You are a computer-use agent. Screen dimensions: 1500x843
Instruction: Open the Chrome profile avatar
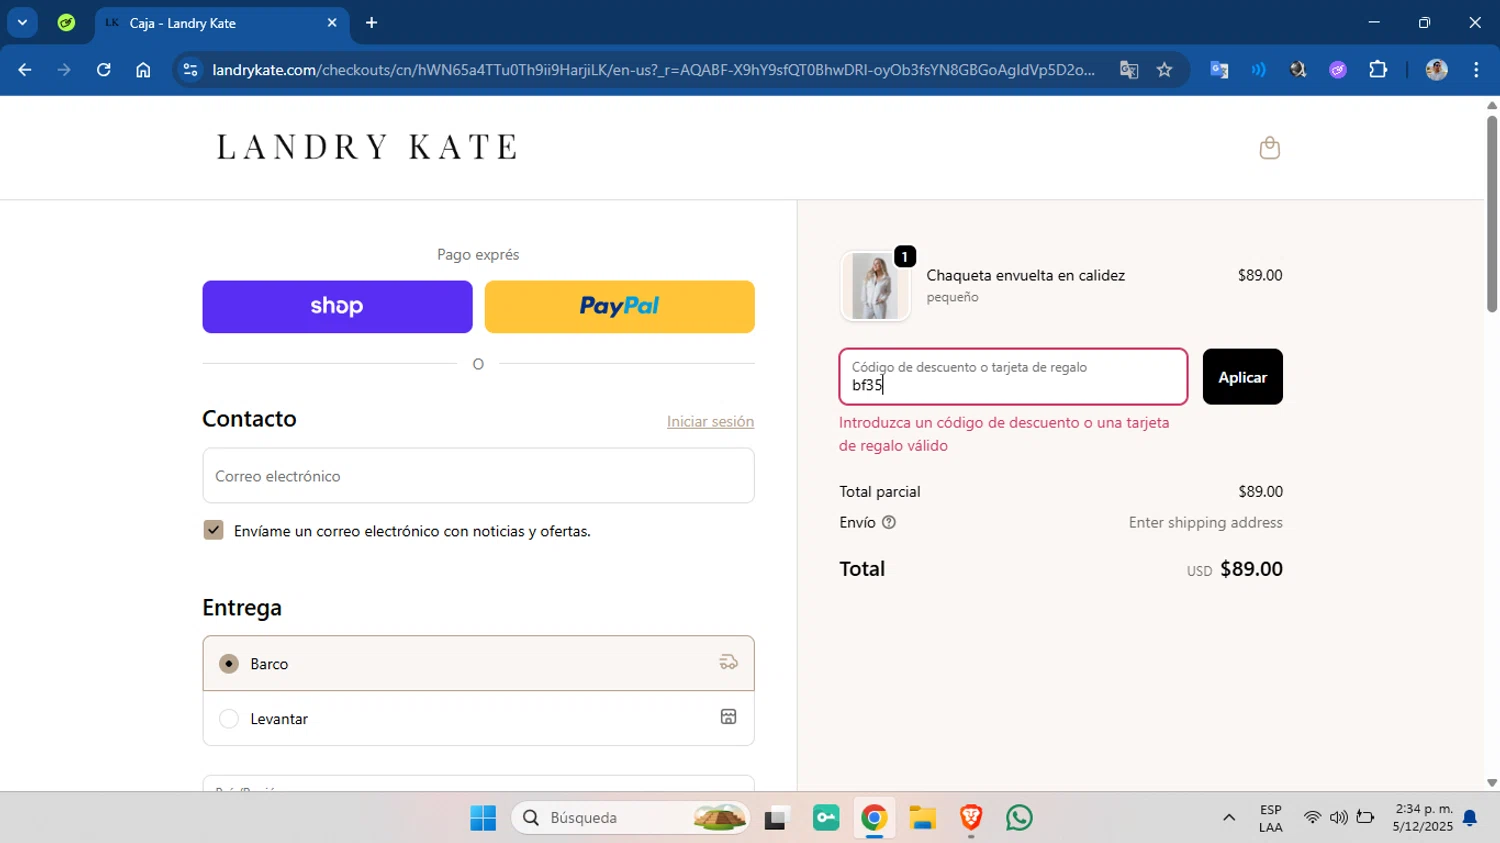pyautogui.click(x=1436, y=70)
